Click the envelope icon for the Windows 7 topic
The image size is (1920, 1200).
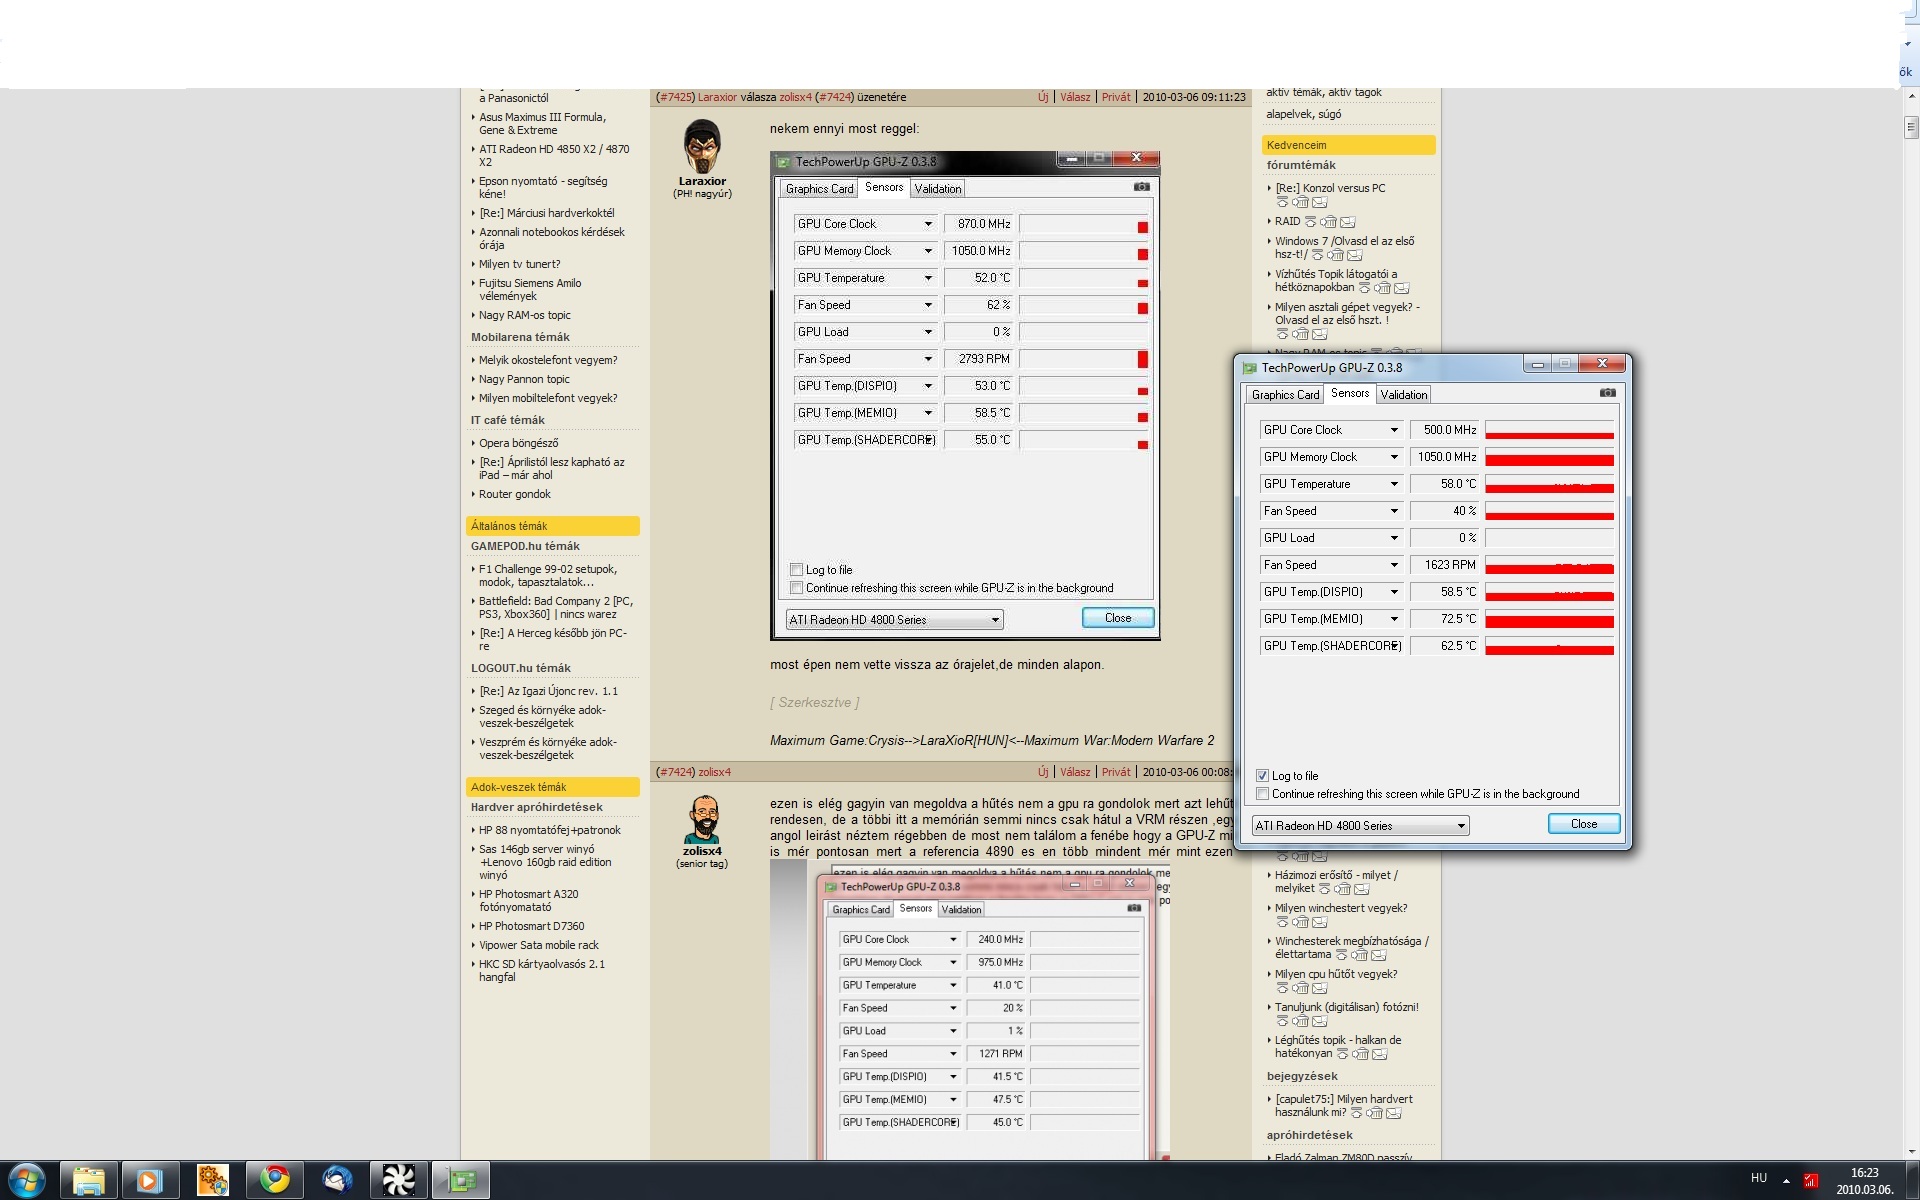pyautogui.click(x=1354, y=255)
